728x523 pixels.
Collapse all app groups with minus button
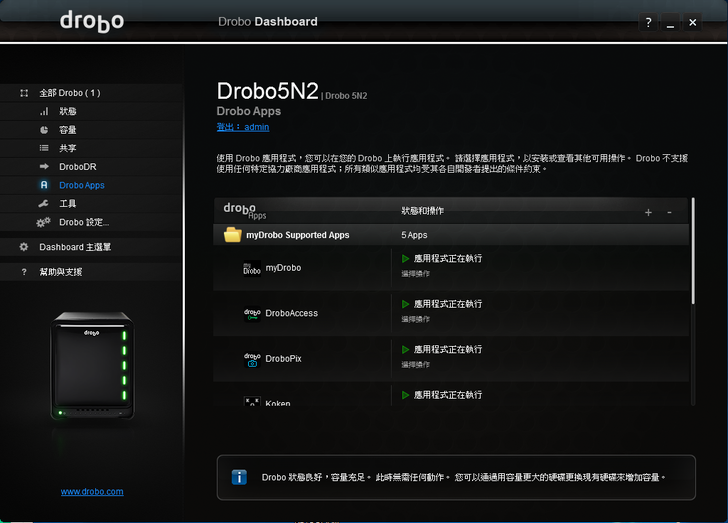[x=669, y=212]
